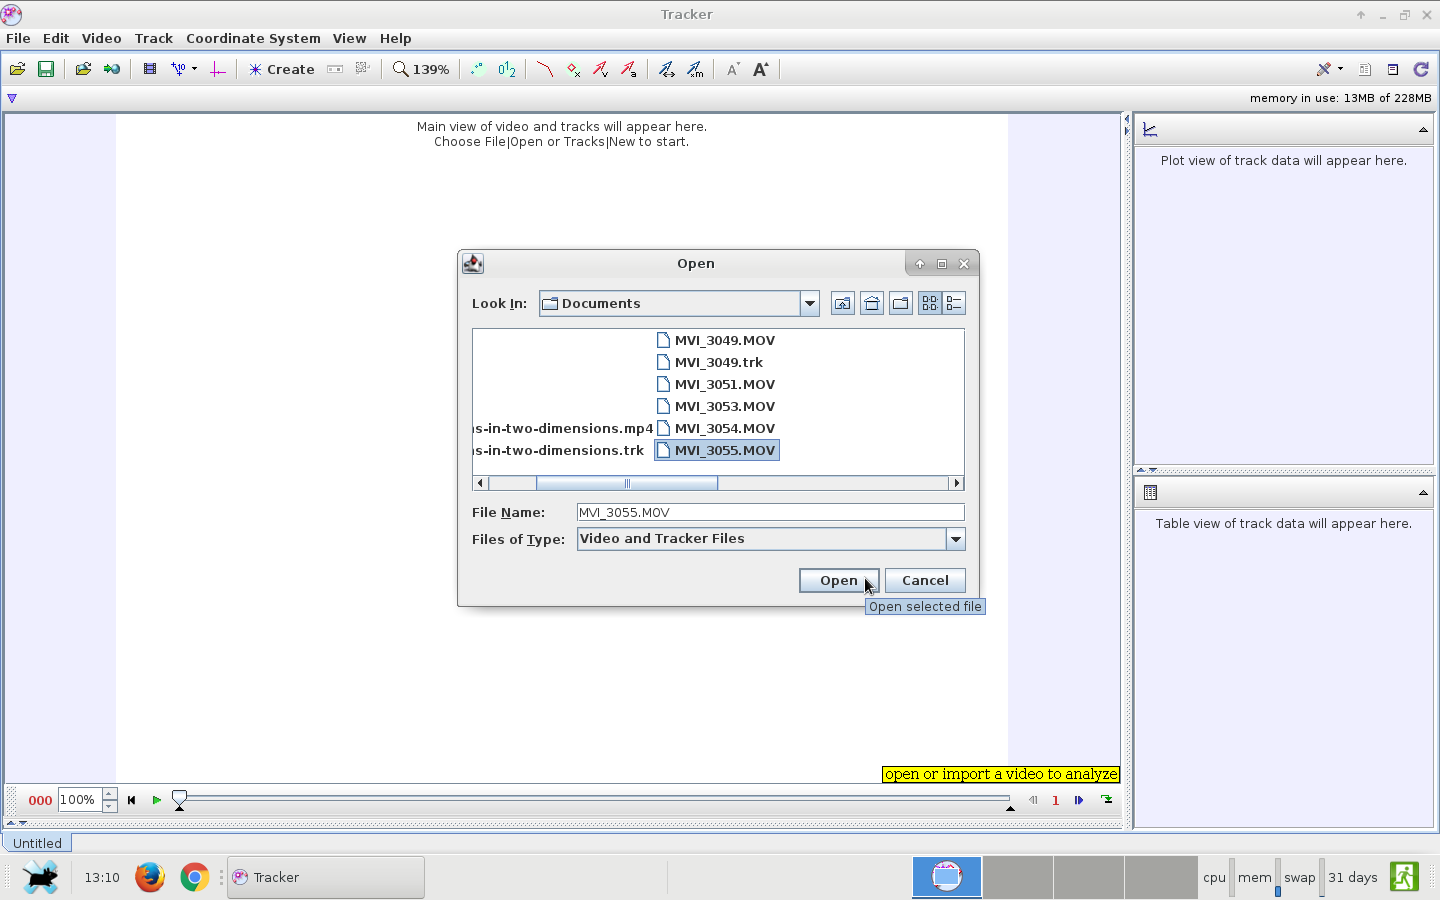Create a new folder in Open dialog
The width and height of the screenshot is (1440, 900).
pyautogui.click(x=900, y=304)
